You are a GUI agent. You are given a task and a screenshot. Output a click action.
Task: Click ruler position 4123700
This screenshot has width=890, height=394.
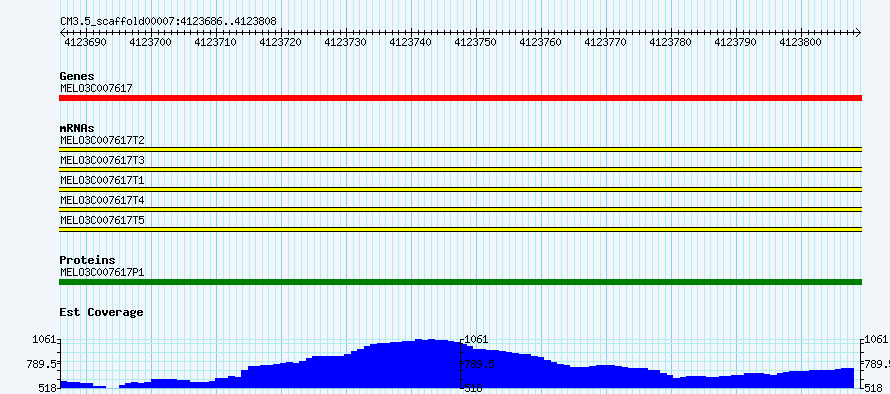click(151, 42)
